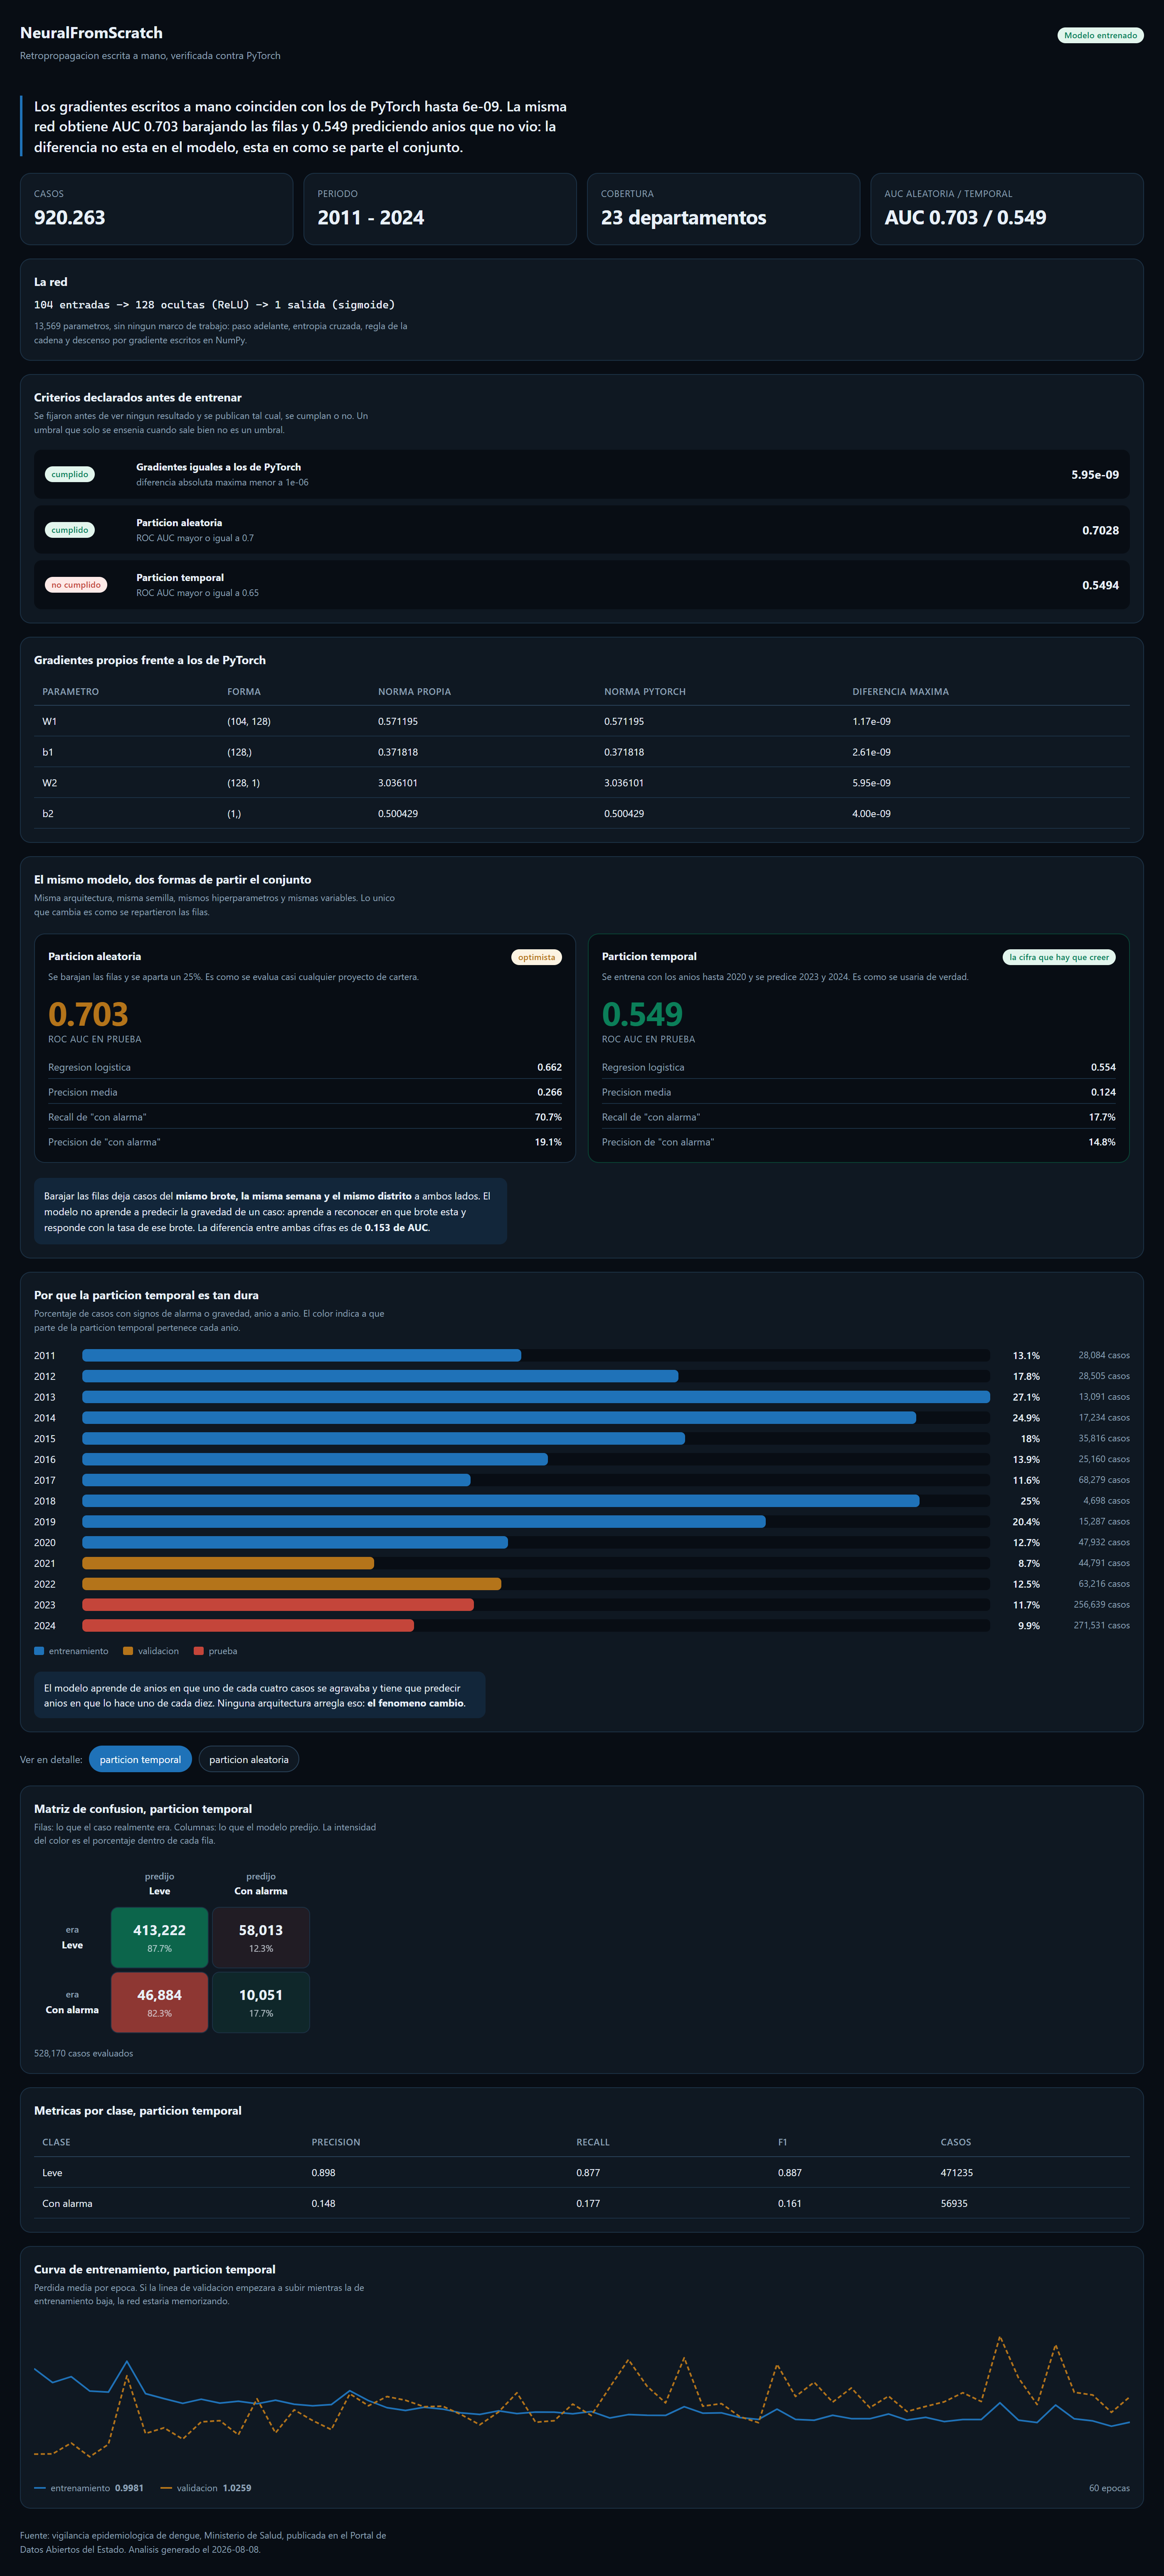1164x2576 pixels.
Task: Click the "60 epocas" label
Action: click(x=1109, y=2488)
